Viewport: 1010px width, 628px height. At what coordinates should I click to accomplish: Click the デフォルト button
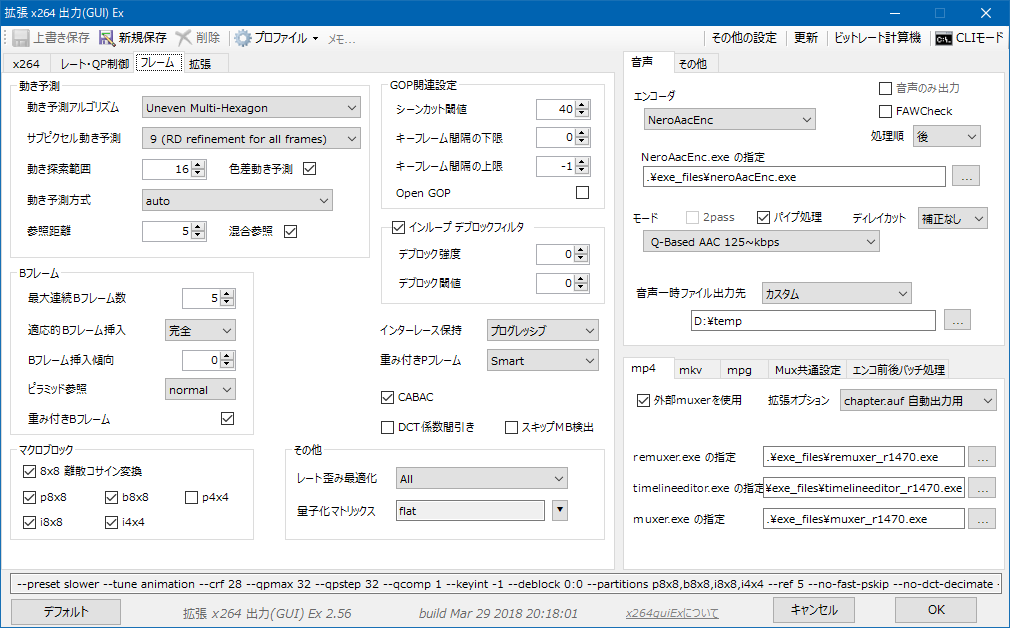(66, 611)
